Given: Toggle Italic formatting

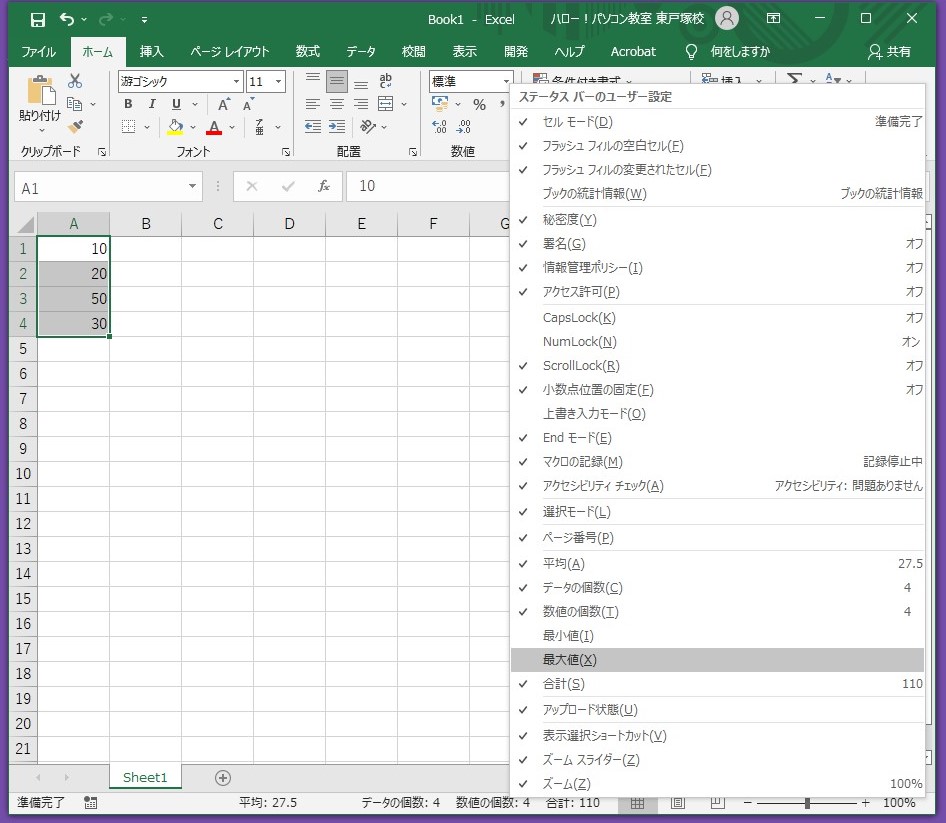Looking at the screenshot, I should (x=151, y=104).
